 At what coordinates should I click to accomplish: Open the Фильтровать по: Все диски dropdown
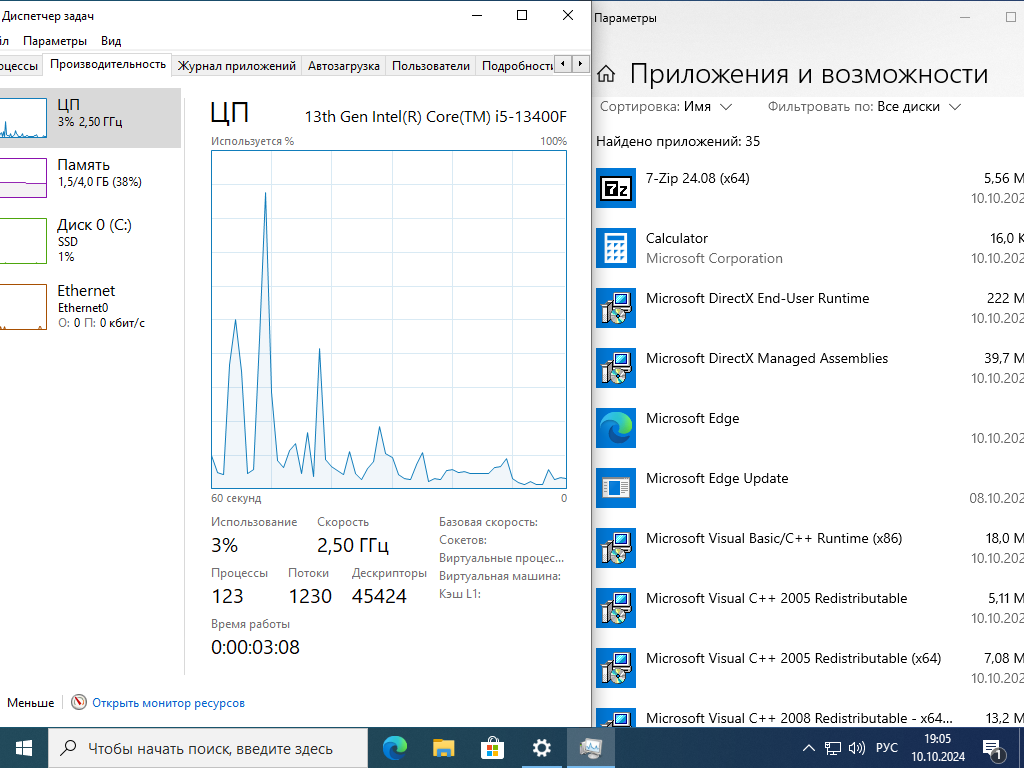coord(865,106)
